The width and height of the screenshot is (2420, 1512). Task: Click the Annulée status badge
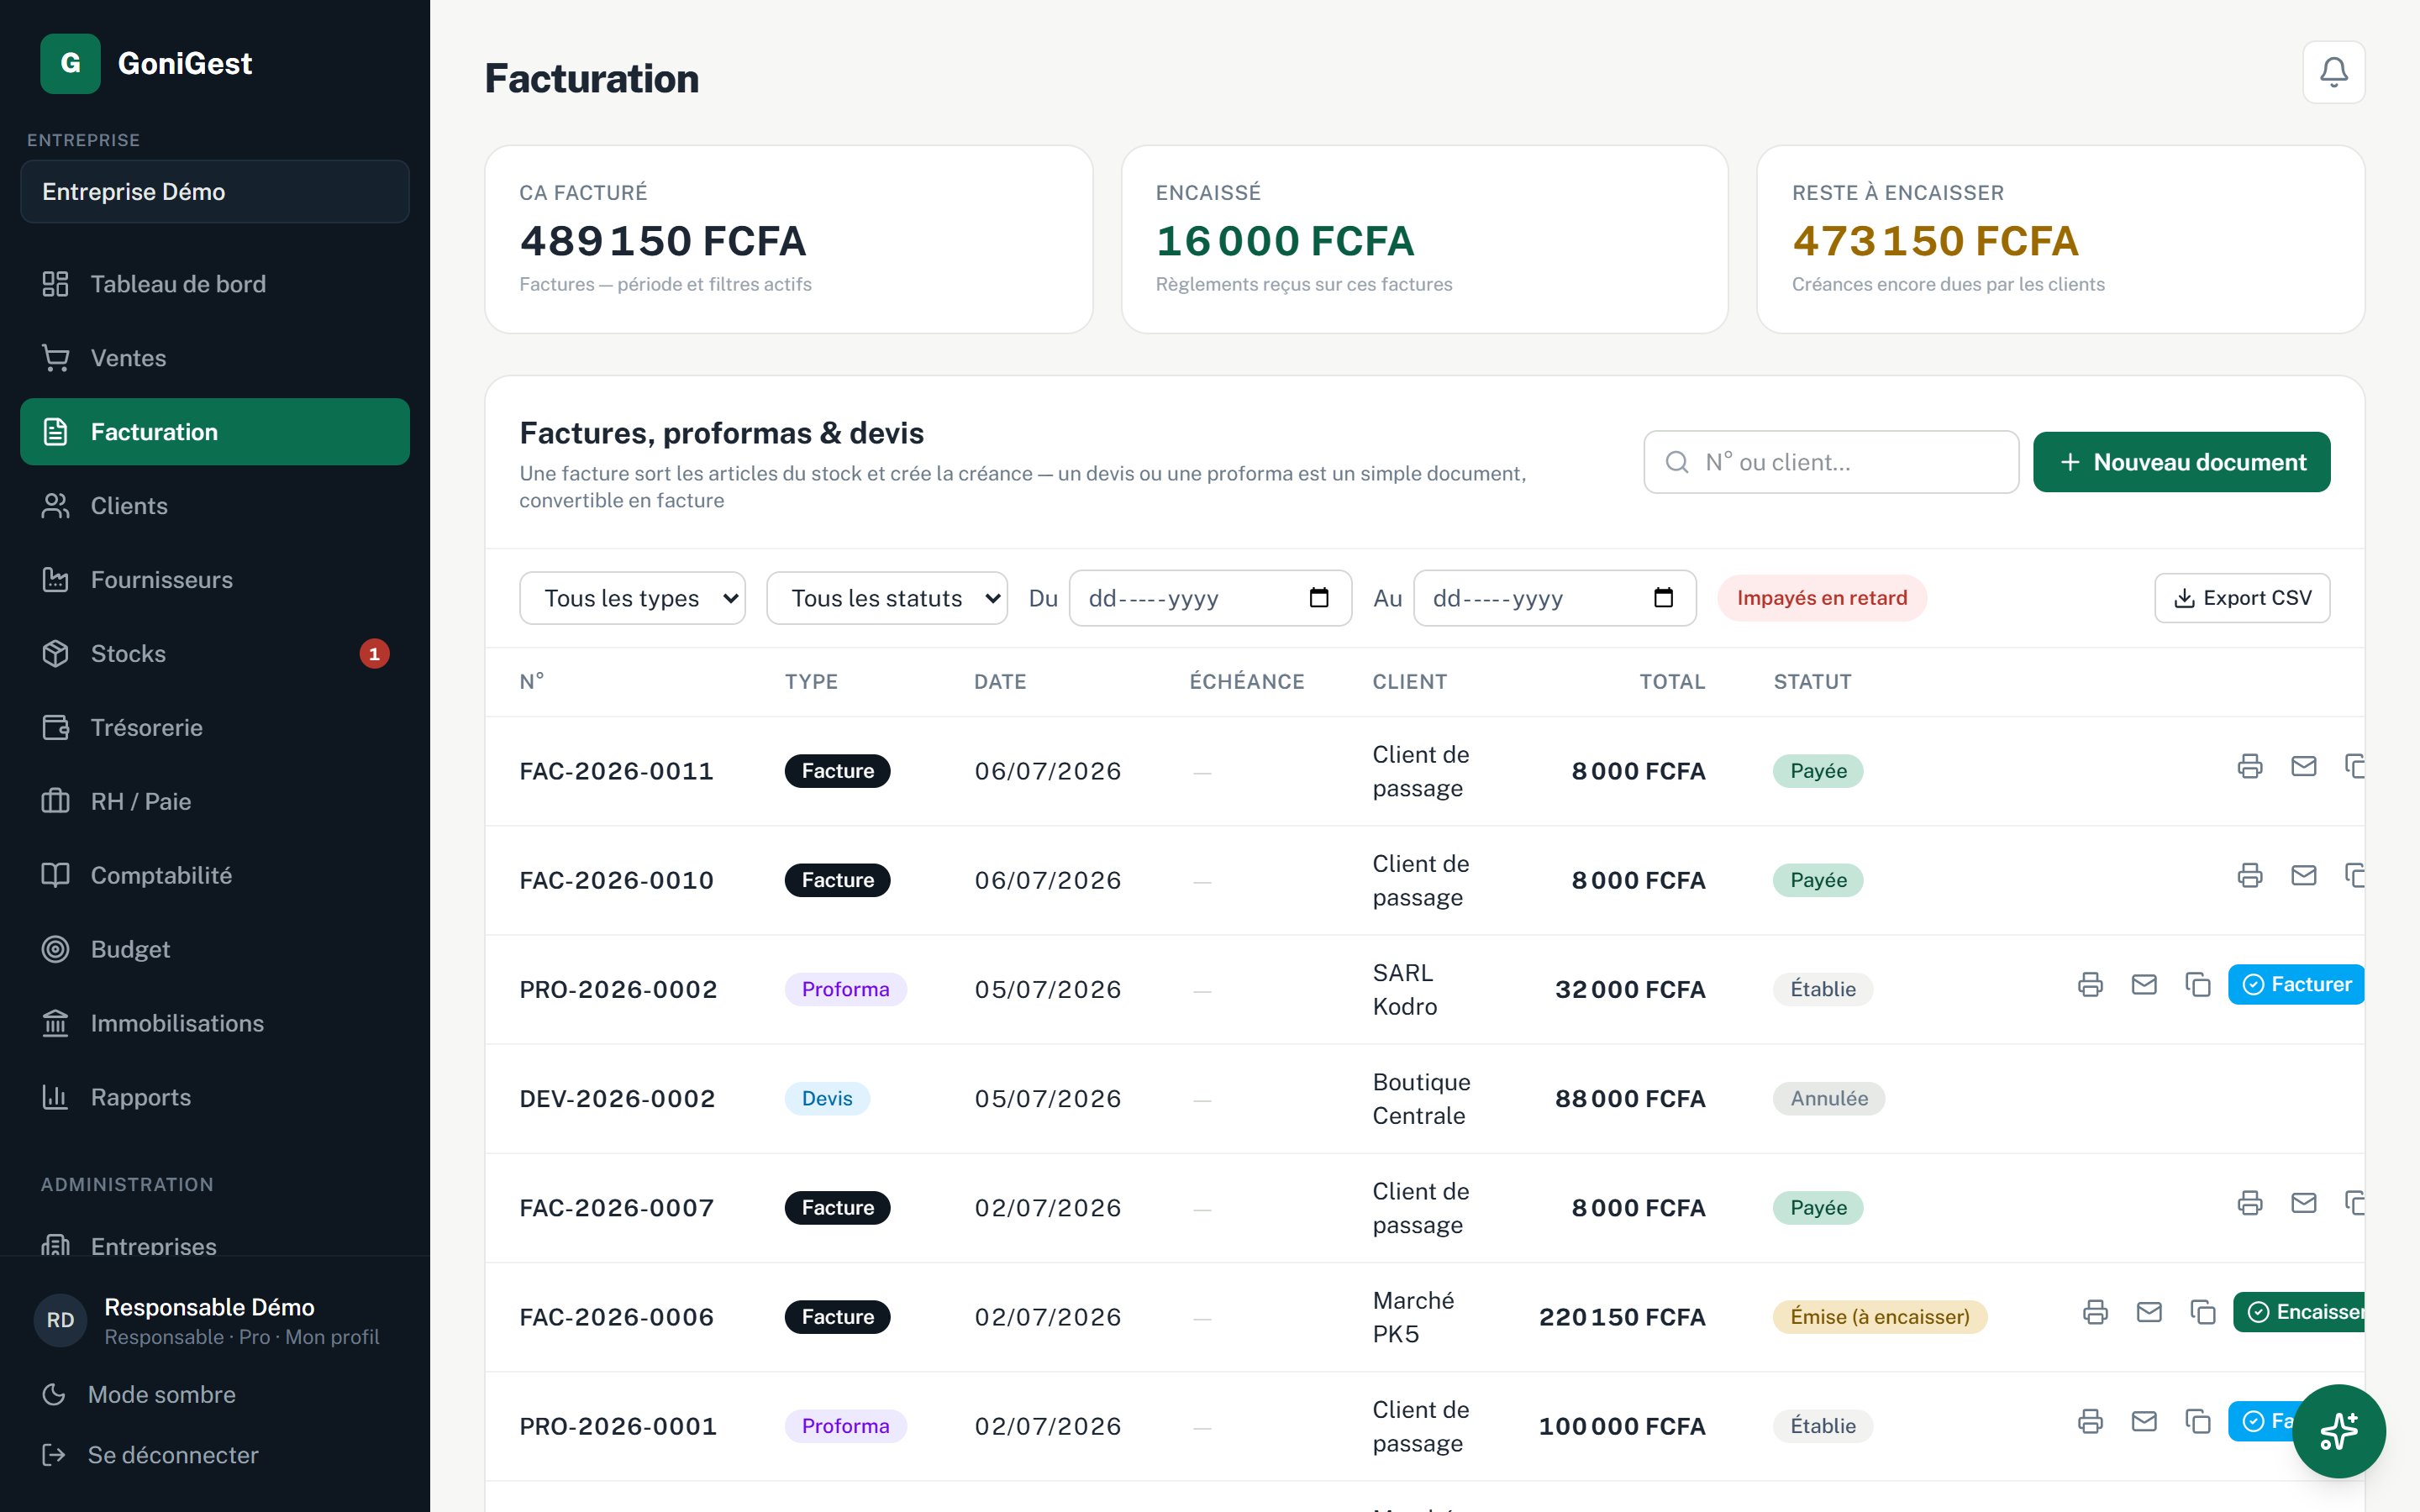point(1828,1098)
